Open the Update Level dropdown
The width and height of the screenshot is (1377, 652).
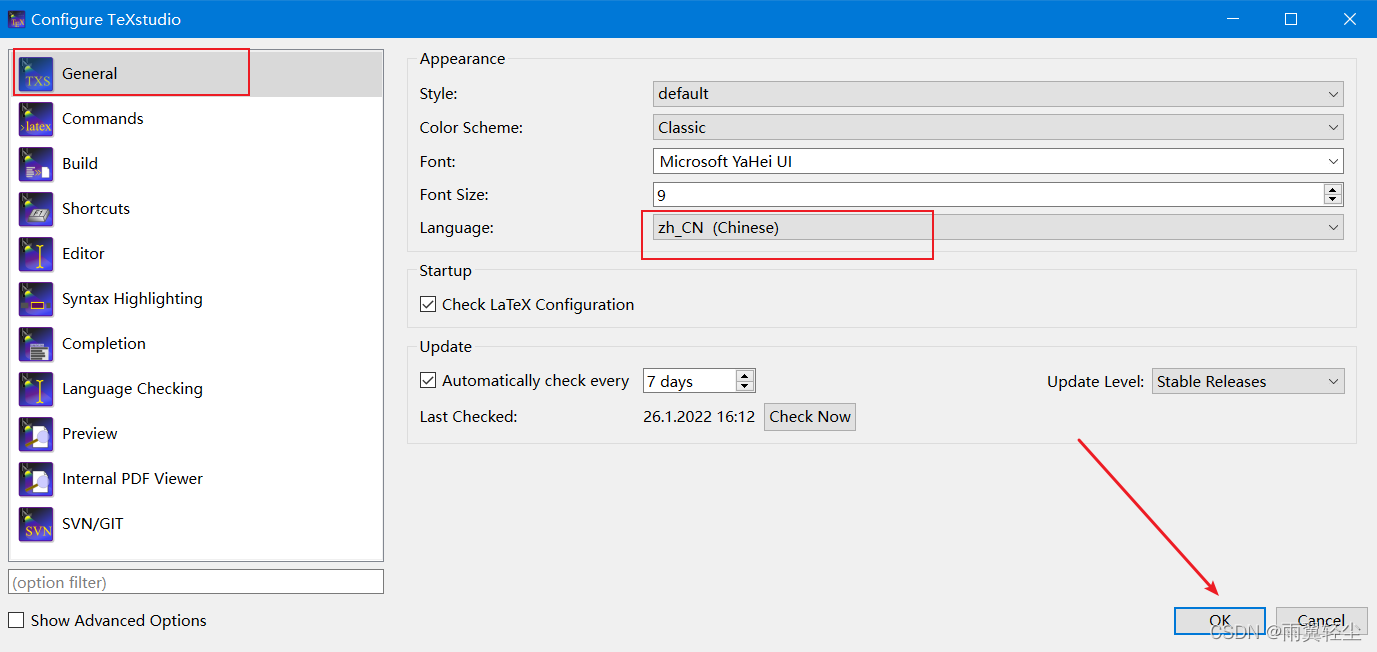coord(1248,381)
